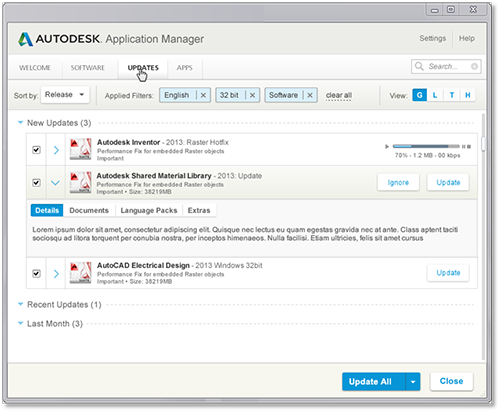The image size is (500, 412).
Task: Click in the Search input field
Action: [x=447, y=66]
